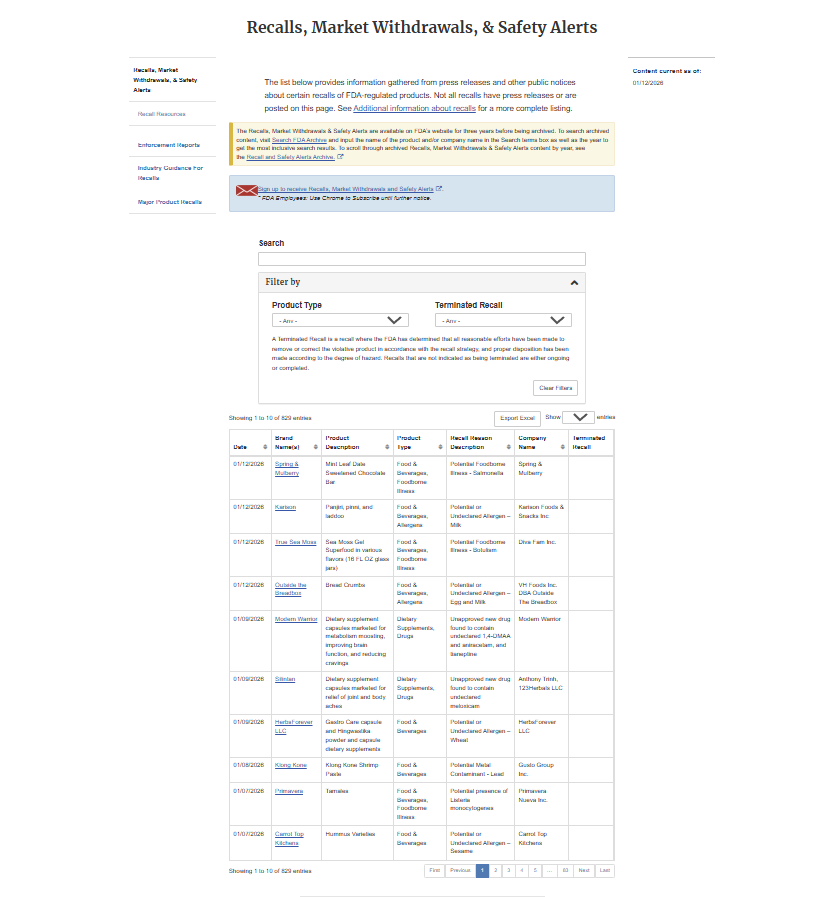The height and width of the screenshot is (897, 816).
Task: Click the First pagination button
Action: click(435, 871)
